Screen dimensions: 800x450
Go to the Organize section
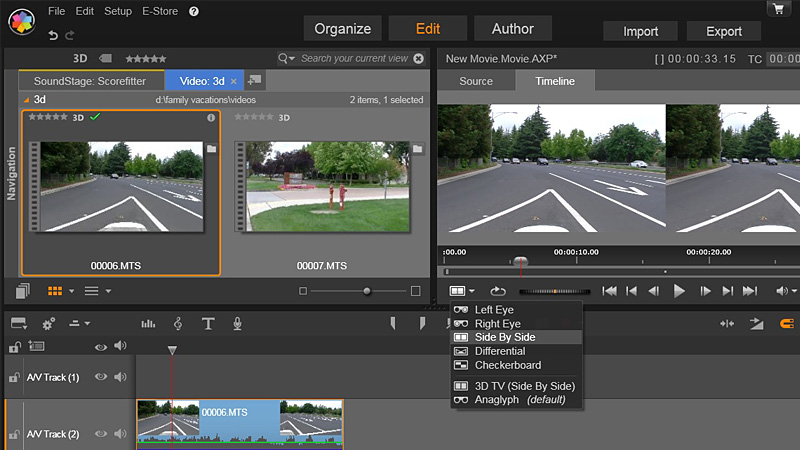click(342, 29)
